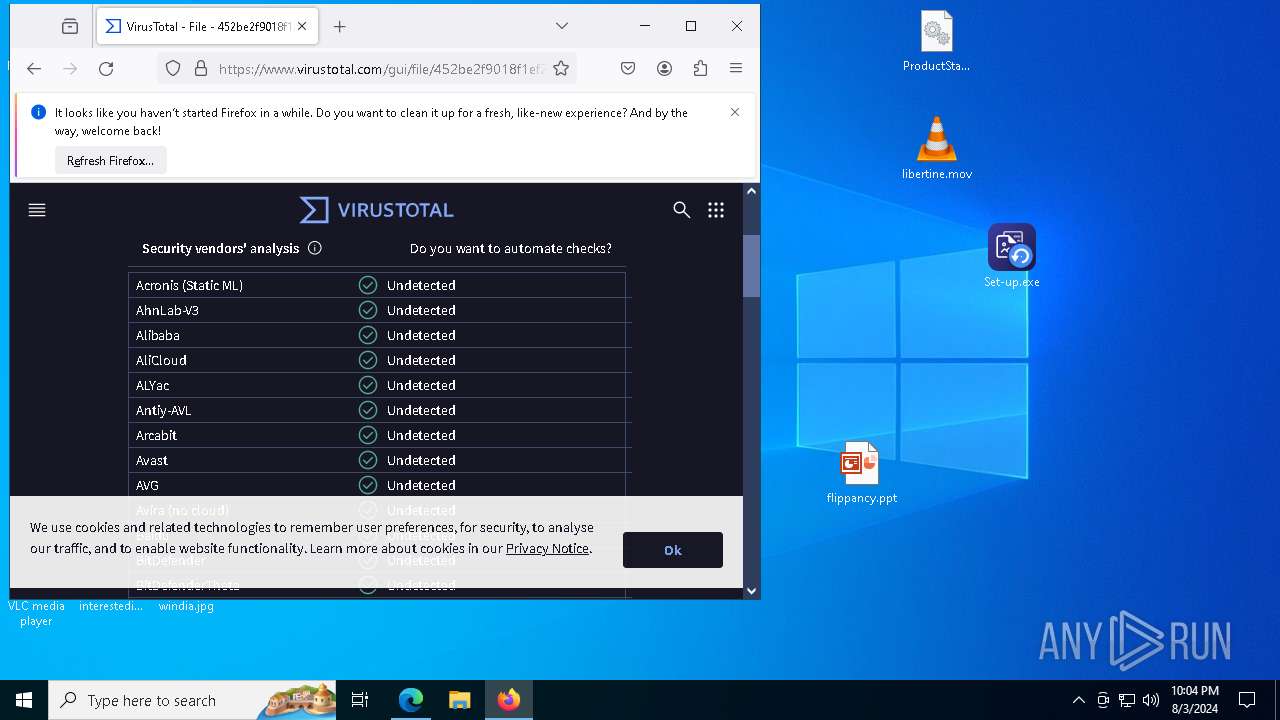This screenshot has width=1280, height=720.
Task: Click Undetected check icon for Avast
Action: click(x=368, y=460)
